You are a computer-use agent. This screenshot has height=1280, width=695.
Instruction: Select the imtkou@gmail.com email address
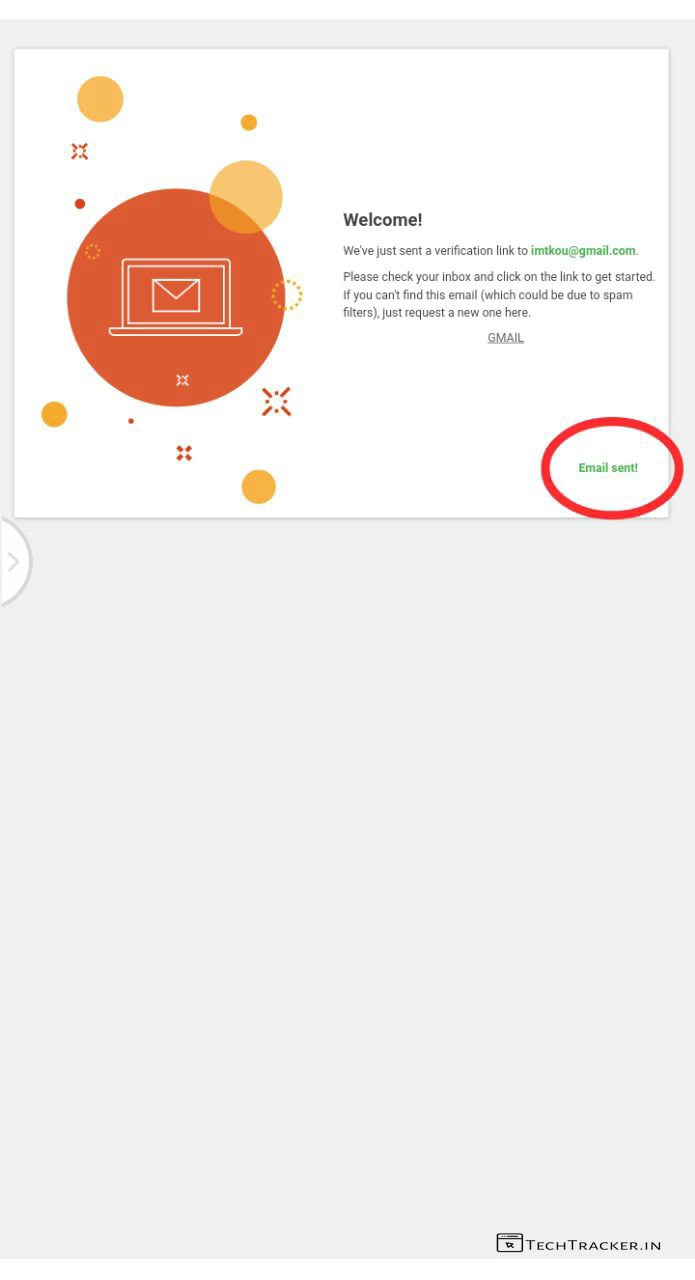[583, 251]
